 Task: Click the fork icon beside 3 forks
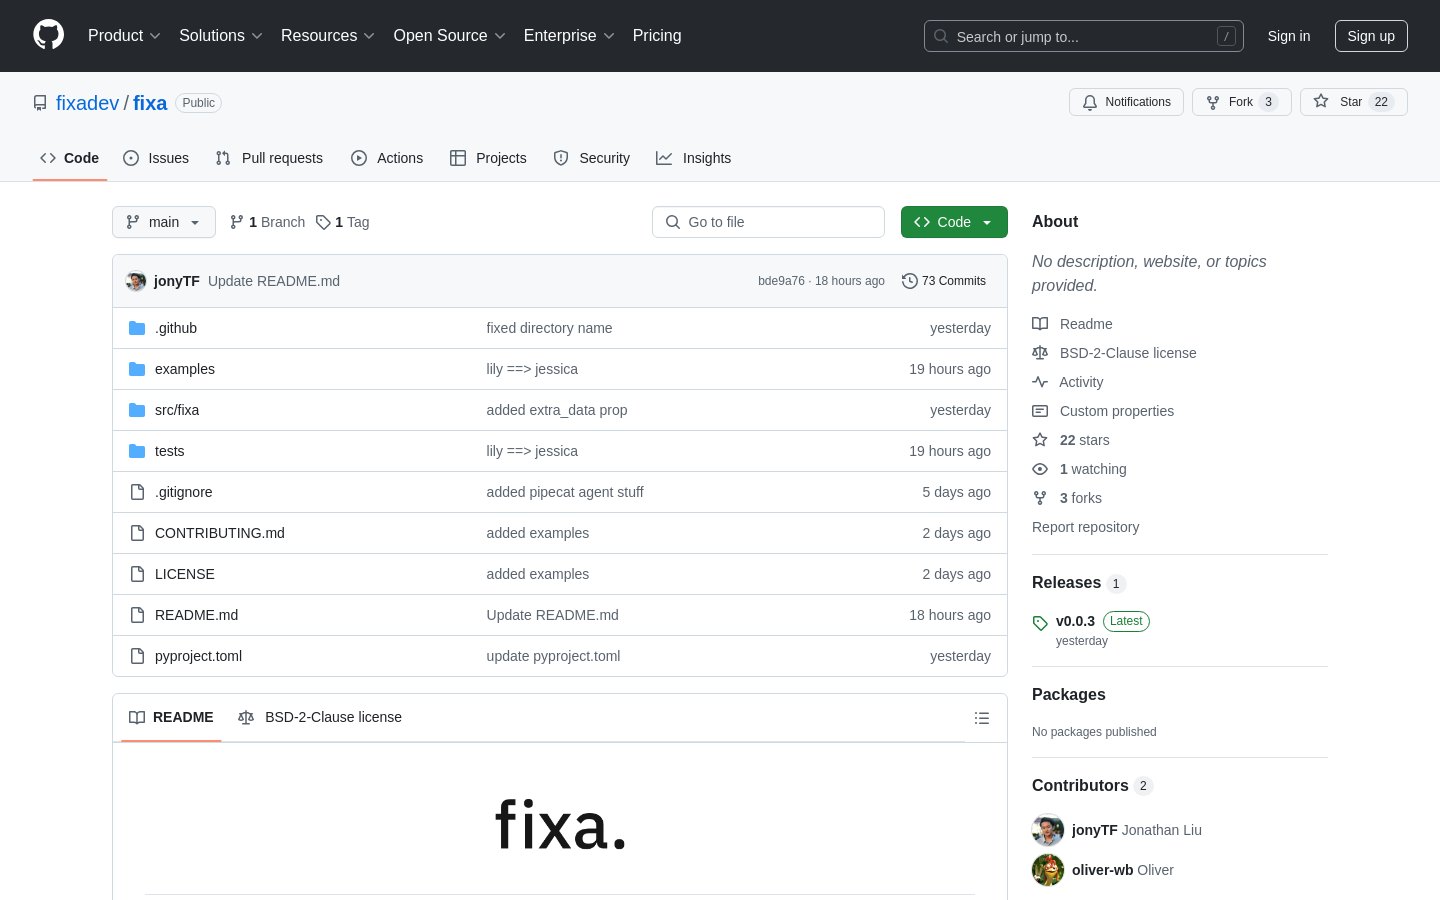(1040, 498)
